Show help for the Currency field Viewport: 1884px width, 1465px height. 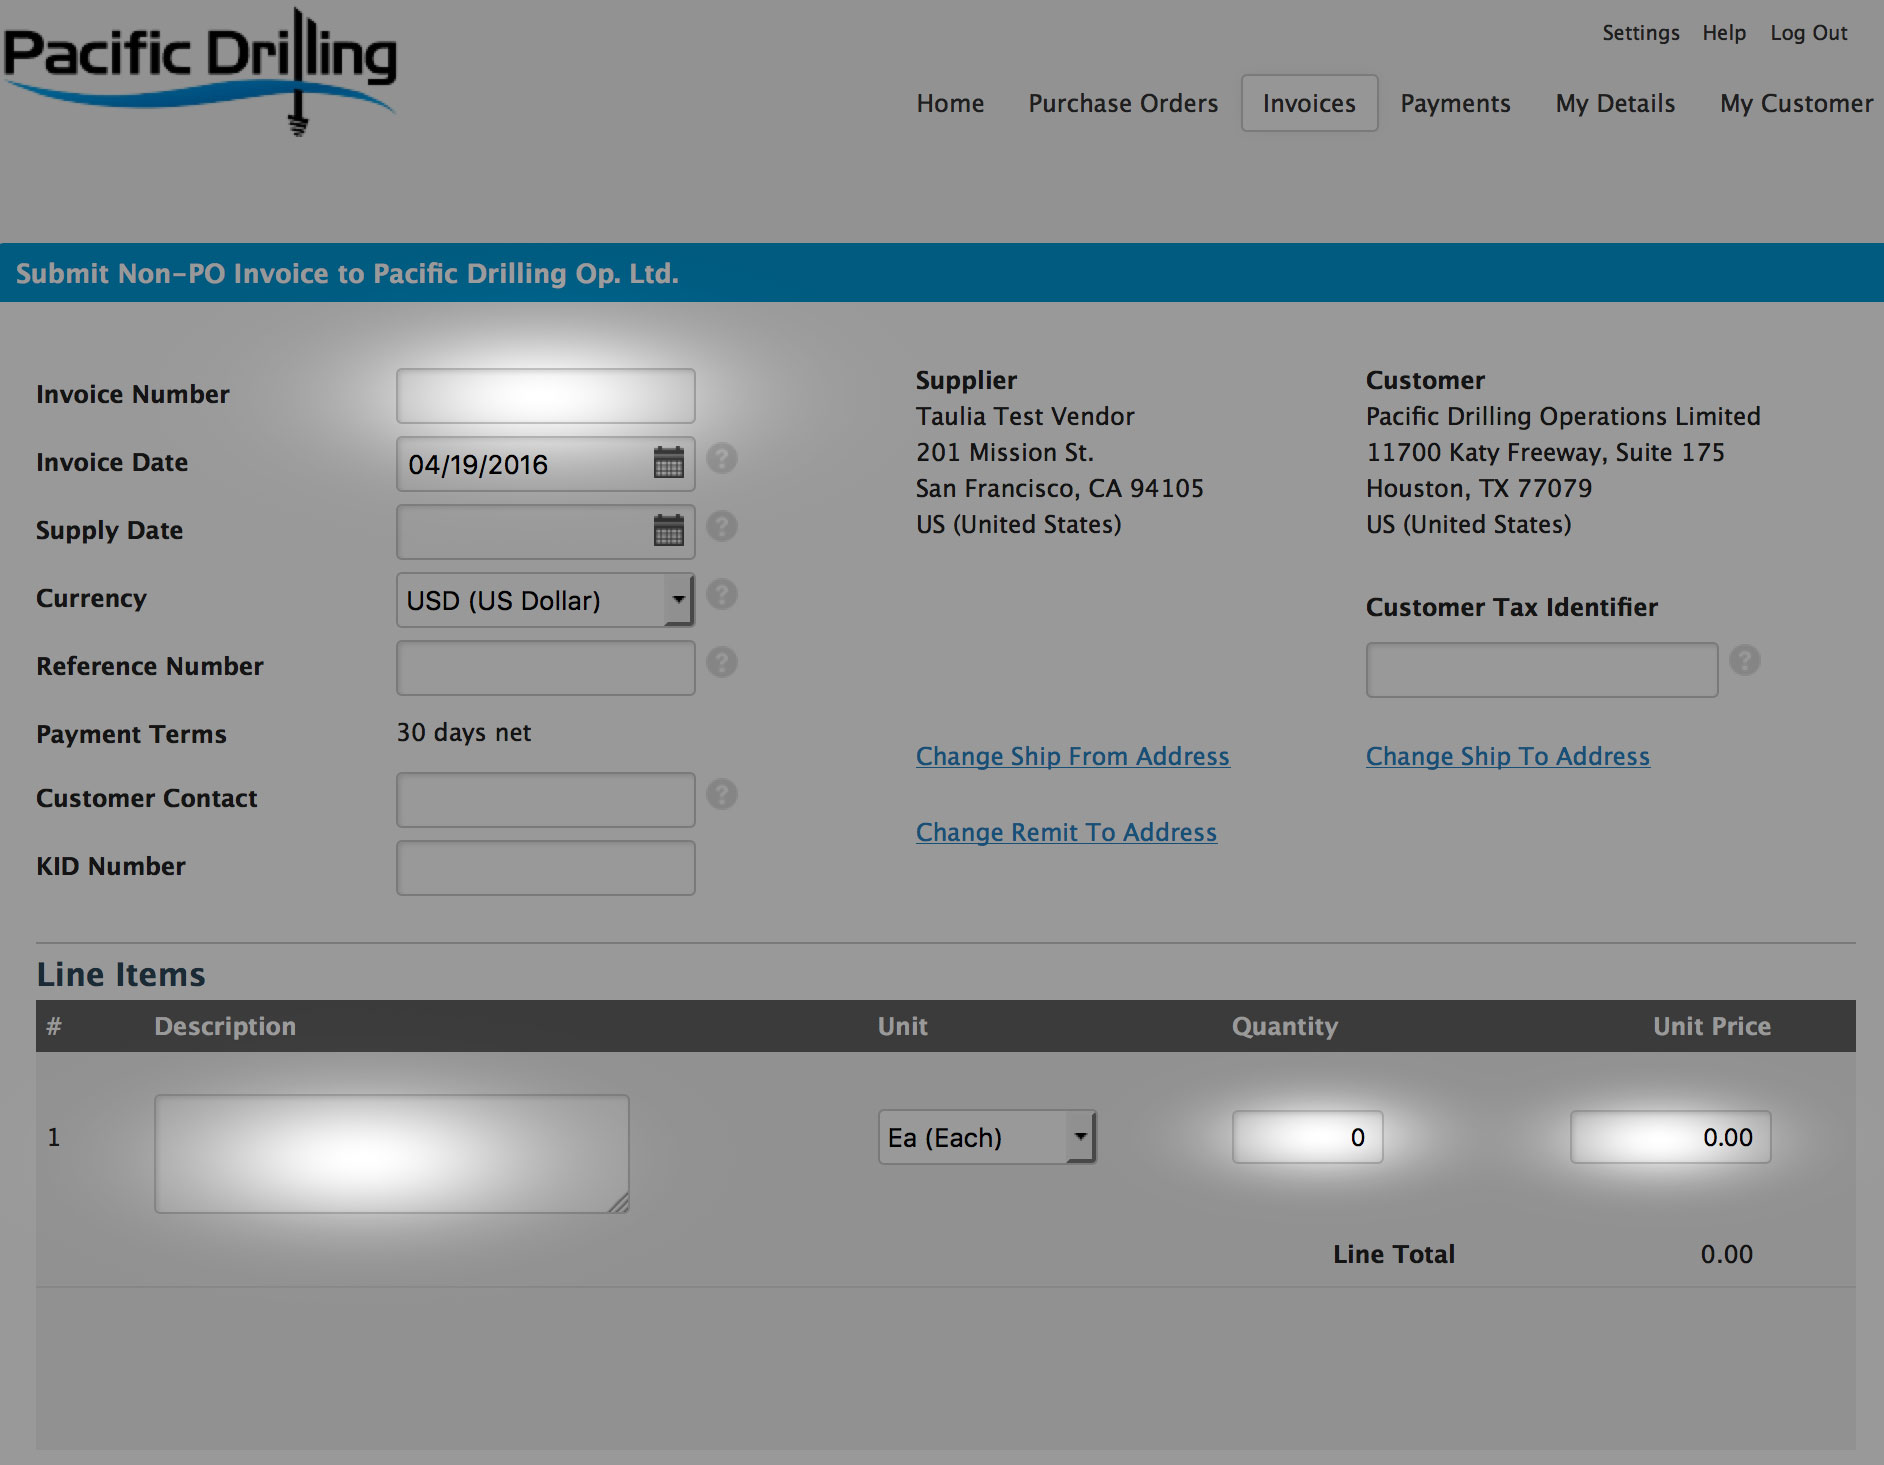(x=722, y=594)
